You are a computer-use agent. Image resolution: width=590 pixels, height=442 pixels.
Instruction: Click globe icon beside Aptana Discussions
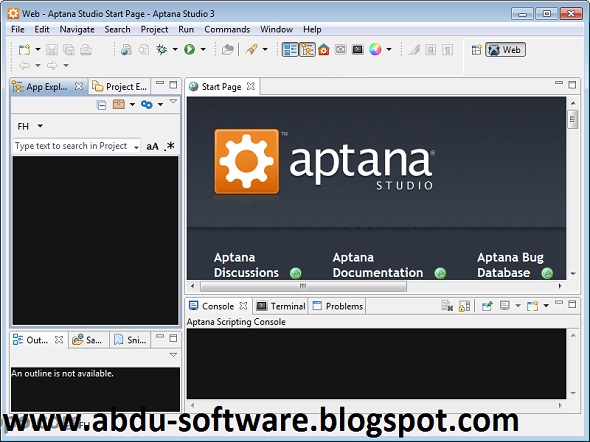click(x=296, y=273)
